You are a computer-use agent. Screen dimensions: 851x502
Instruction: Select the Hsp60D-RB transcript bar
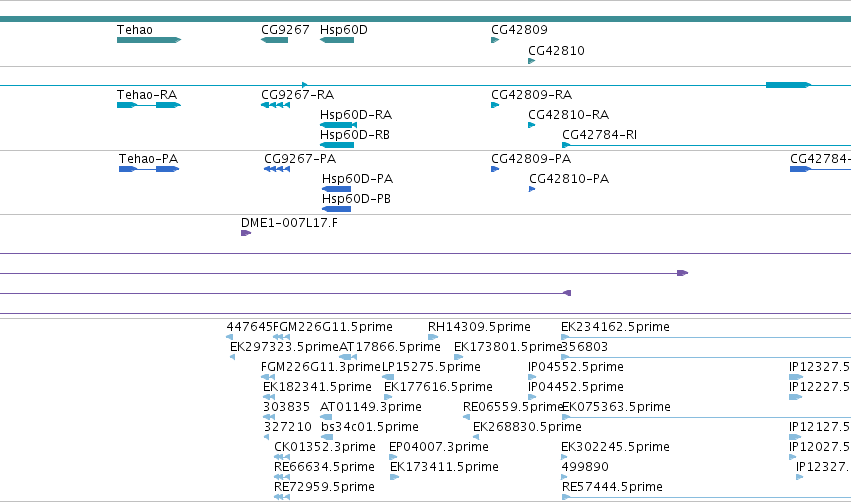click(336, 145)
